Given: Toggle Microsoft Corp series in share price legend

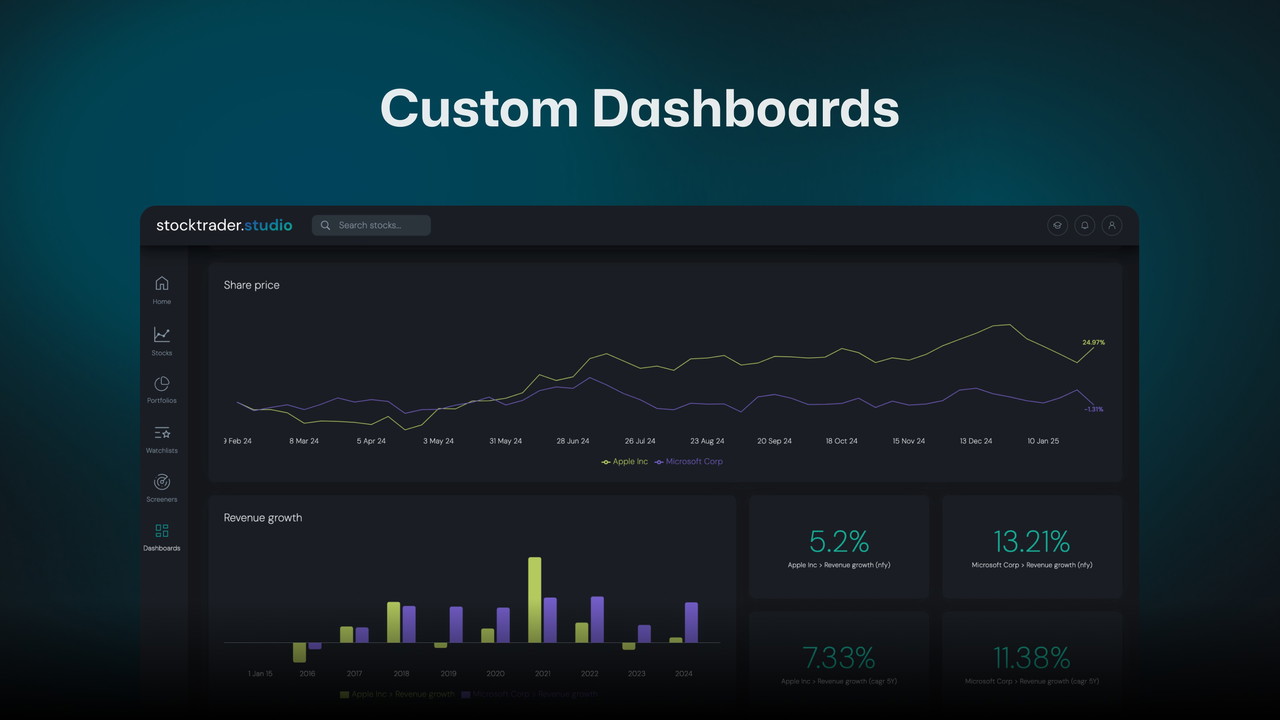Looking at the screenshot, I should (x=689, y=462).
